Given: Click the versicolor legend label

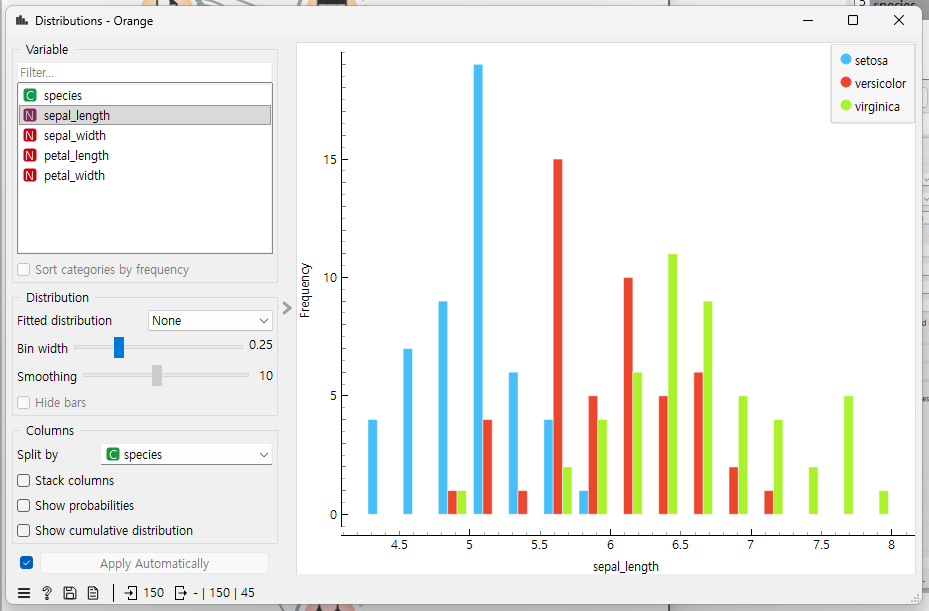Looking at the screenshot, I should [x=880, y=84].
